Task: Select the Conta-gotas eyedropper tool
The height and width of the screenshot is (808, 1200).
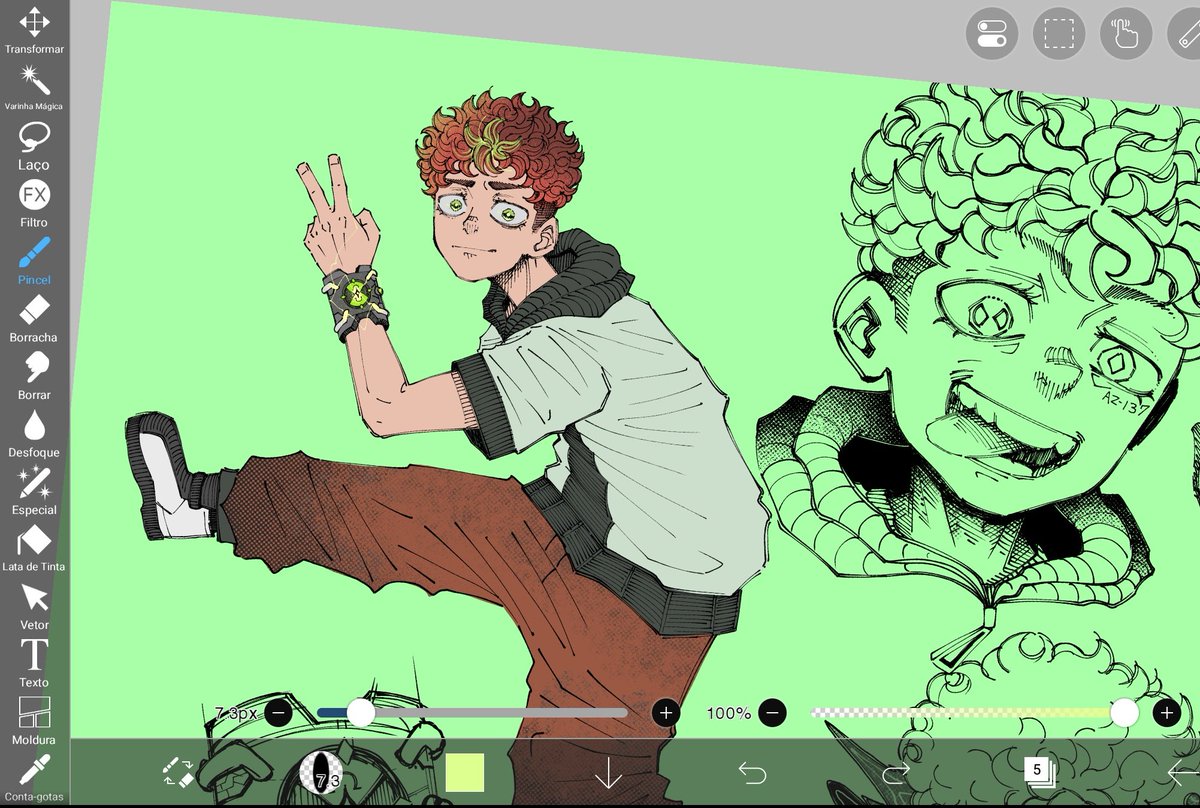Action: point(34,778)
